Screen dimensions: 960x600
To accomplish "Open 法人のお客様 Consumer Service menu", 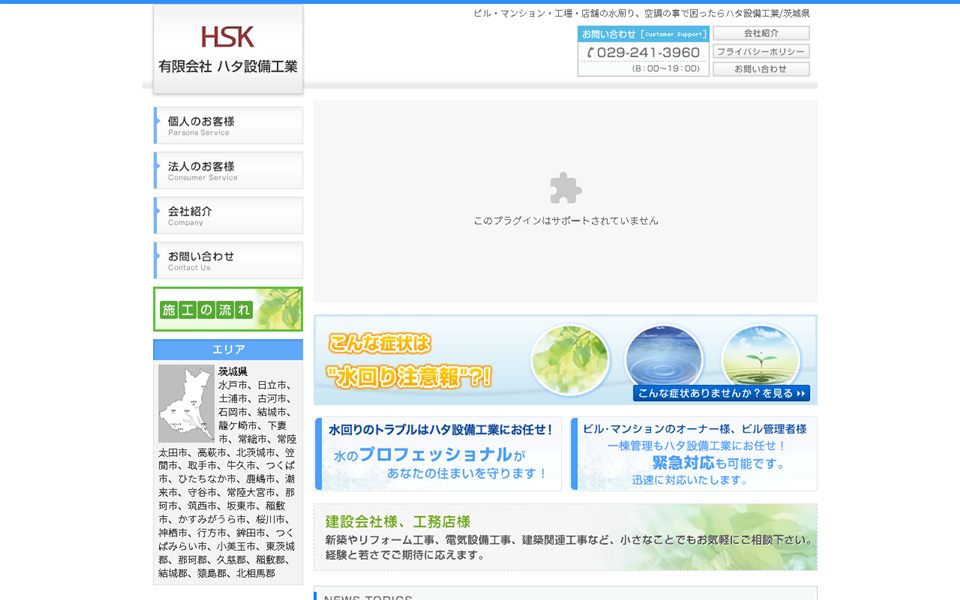I will click(228, 170).
